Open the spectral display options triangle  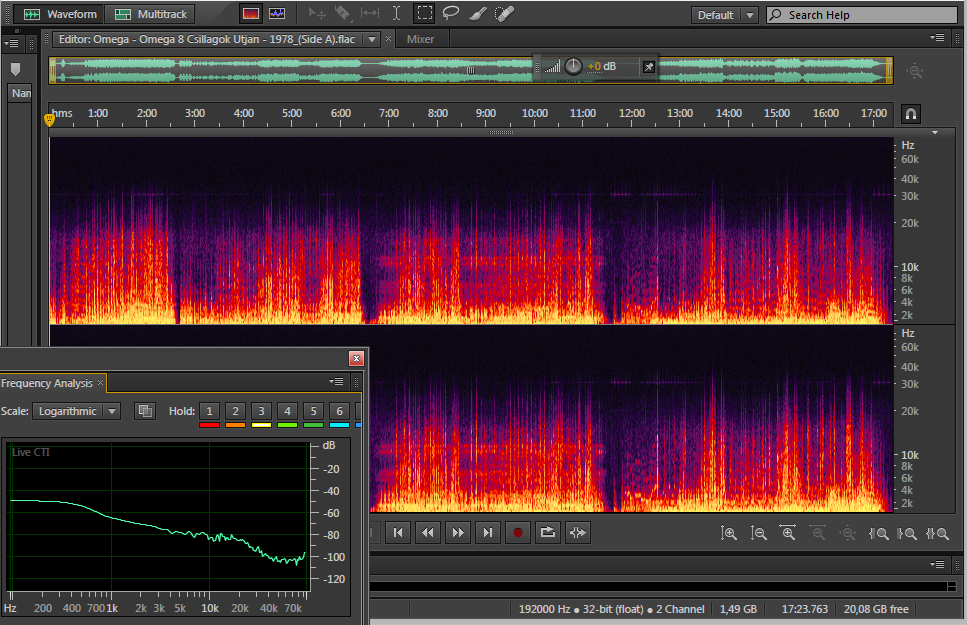point(935,133)
